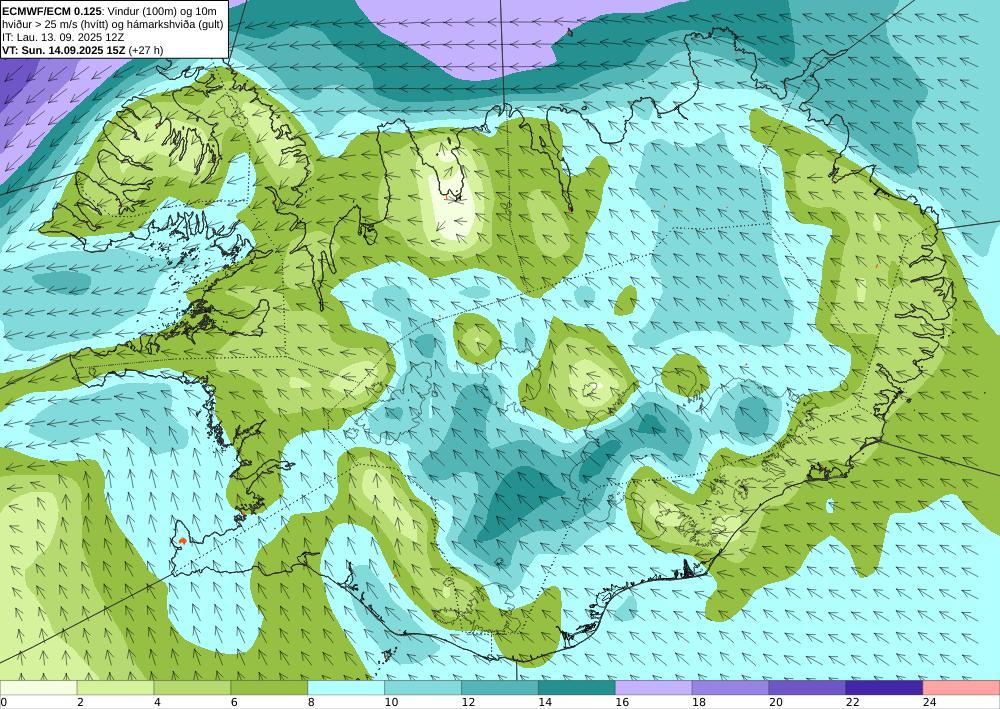Screen dimensions: 1000x709
Task: Click the scale label '22'
Action: click(x=853, y=702)
